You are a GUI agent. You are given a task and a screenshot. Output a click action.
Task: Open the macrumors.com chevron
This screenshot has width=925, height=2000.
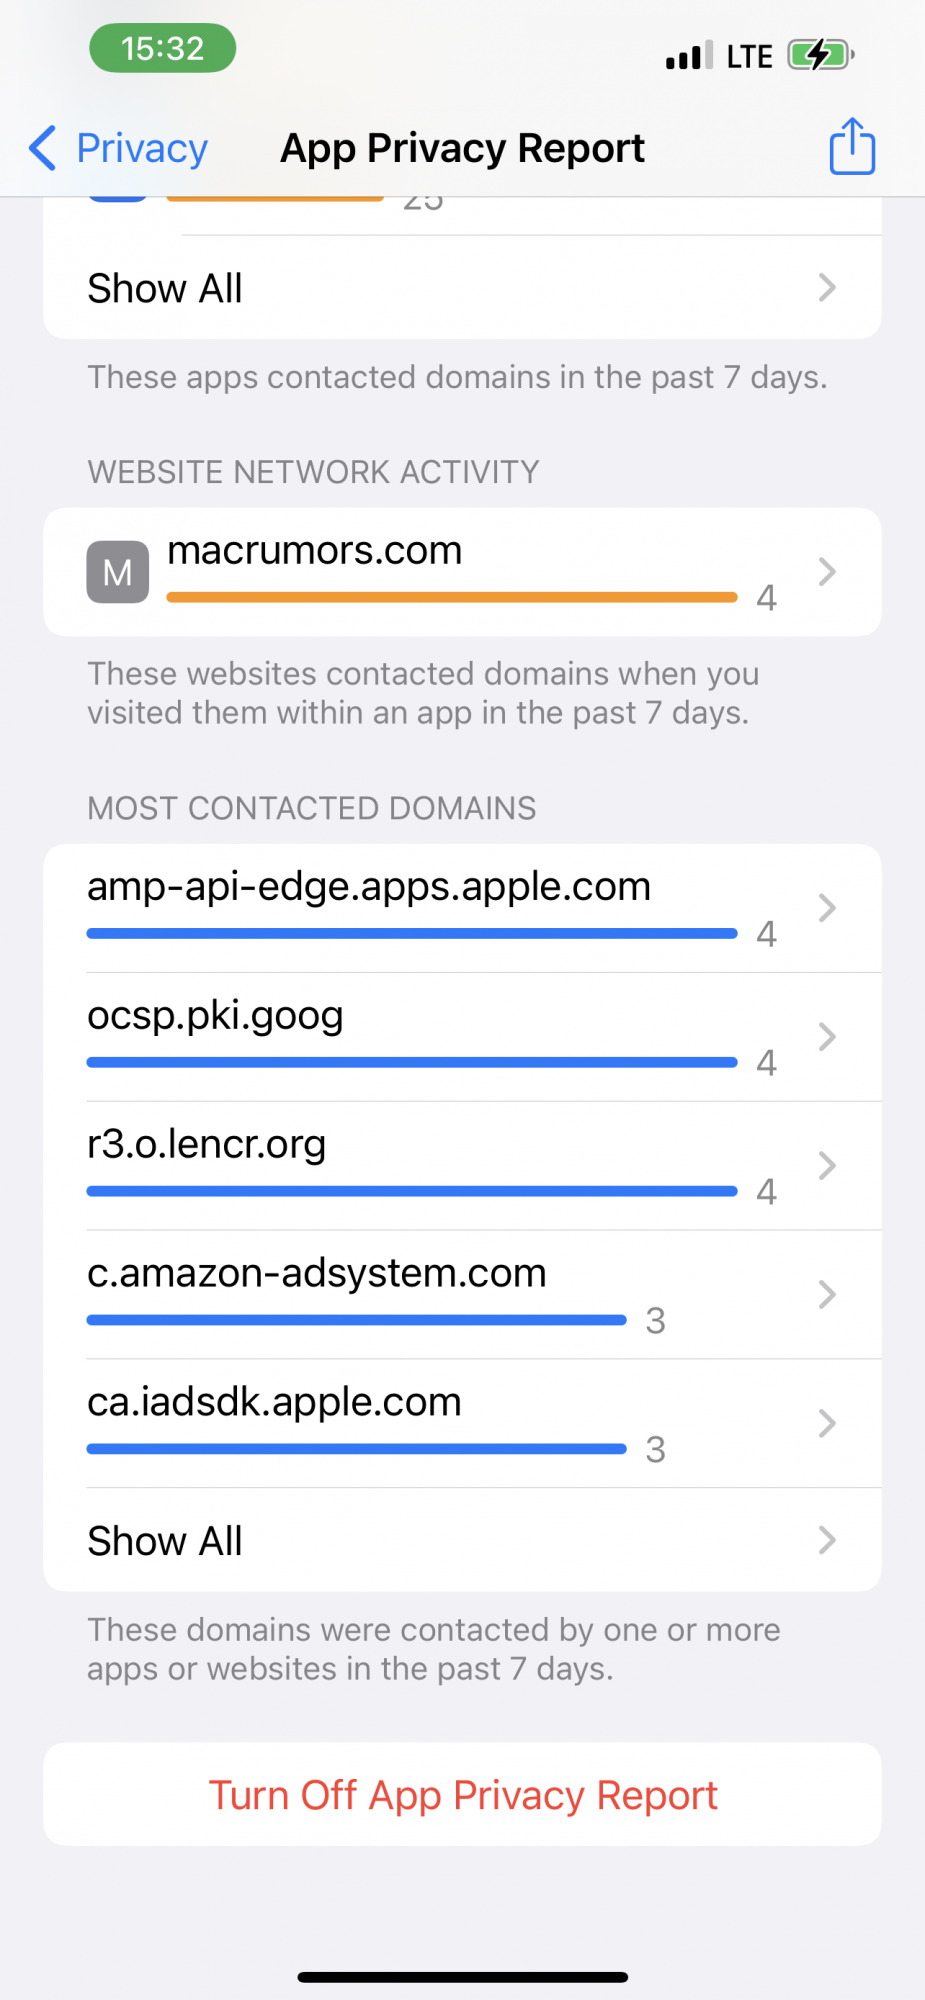826,572
